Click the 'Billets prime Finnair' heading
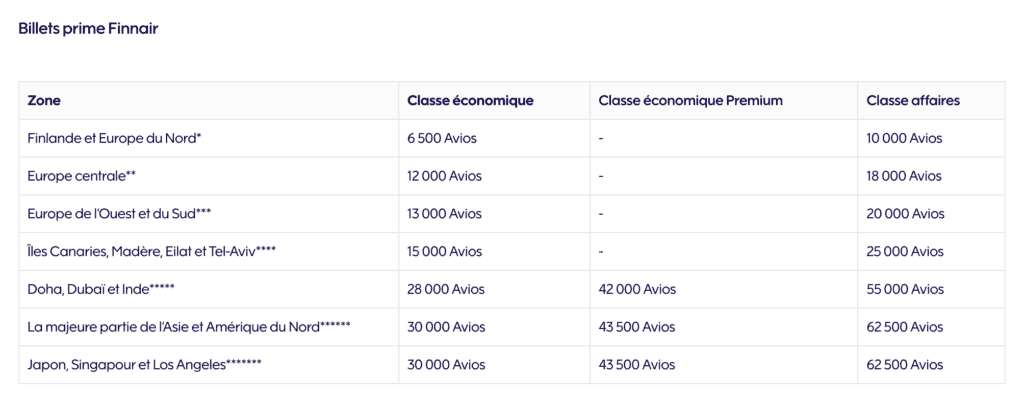 click(88, 29)
